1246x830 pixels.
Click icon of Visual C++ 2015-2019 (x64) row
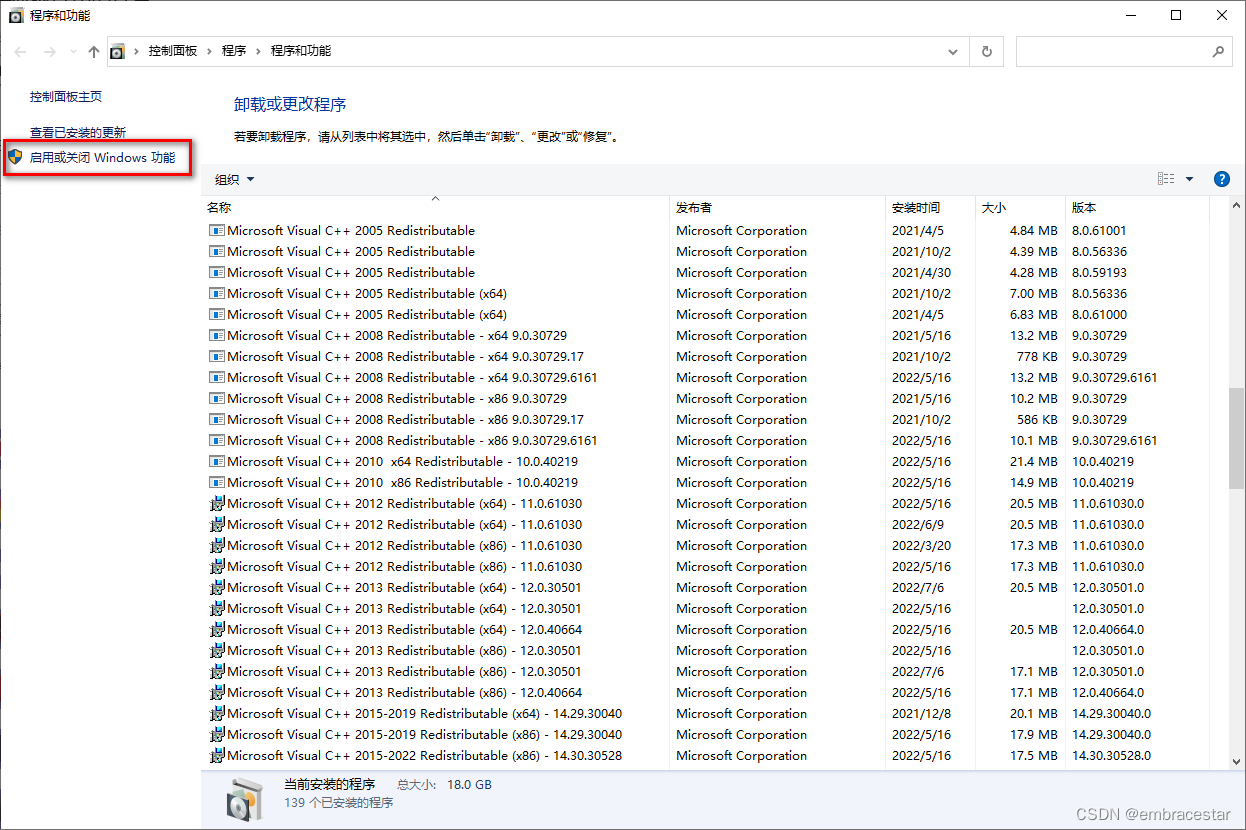217,713
